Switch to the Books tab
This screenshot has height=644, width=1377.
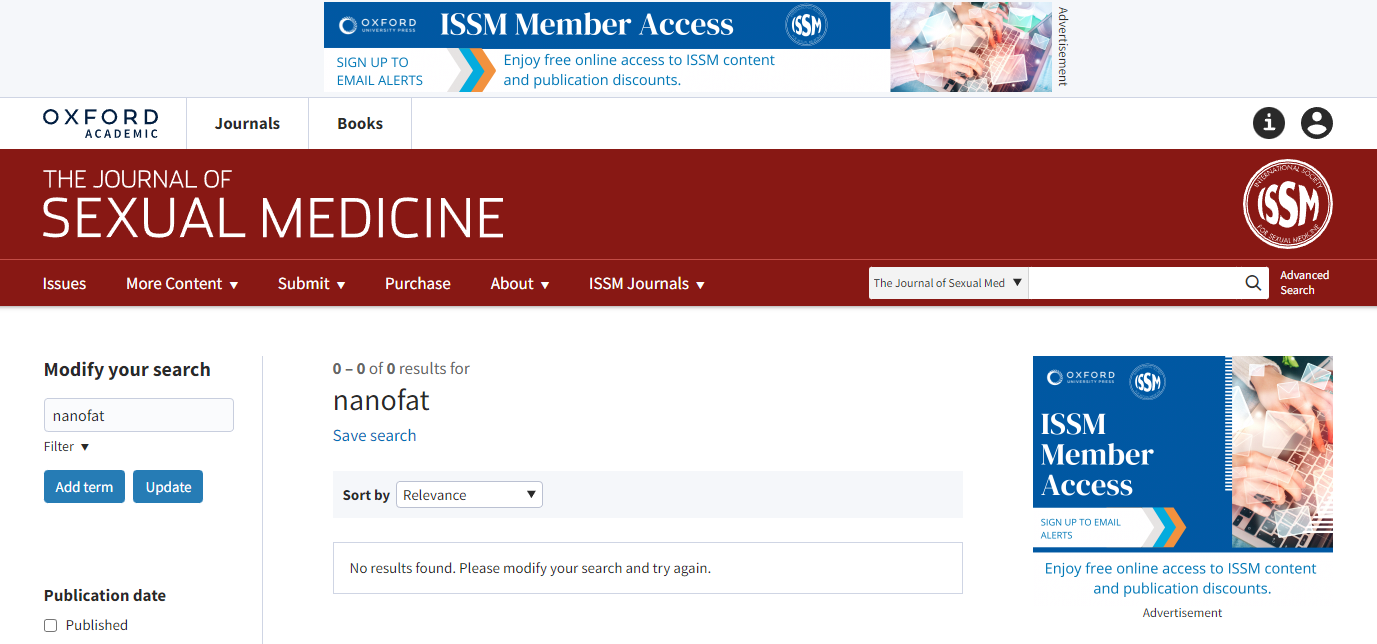coord(360,124)
